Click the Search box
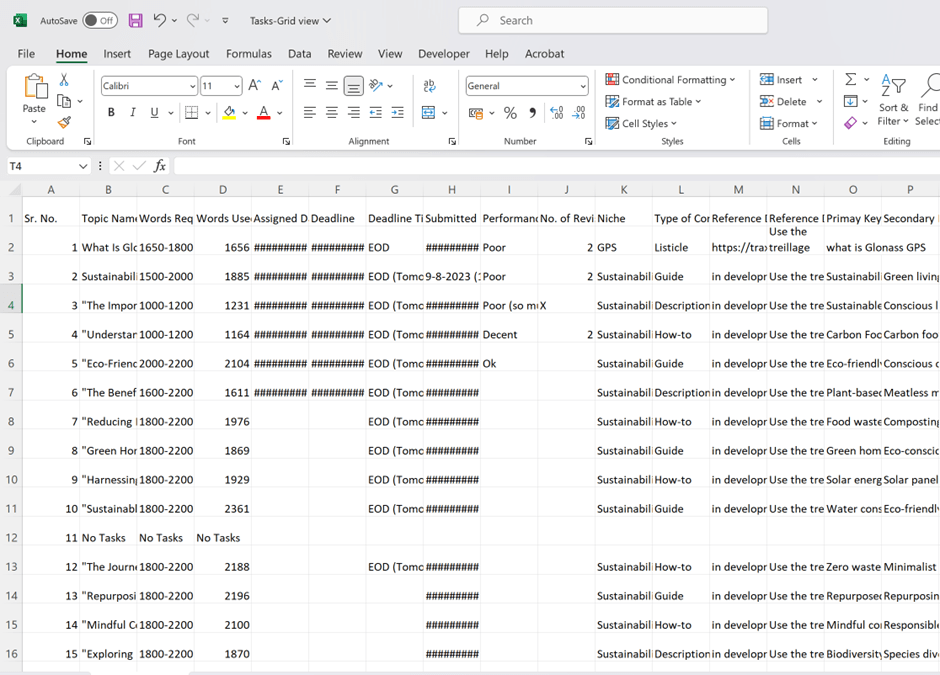 point(613,20)
